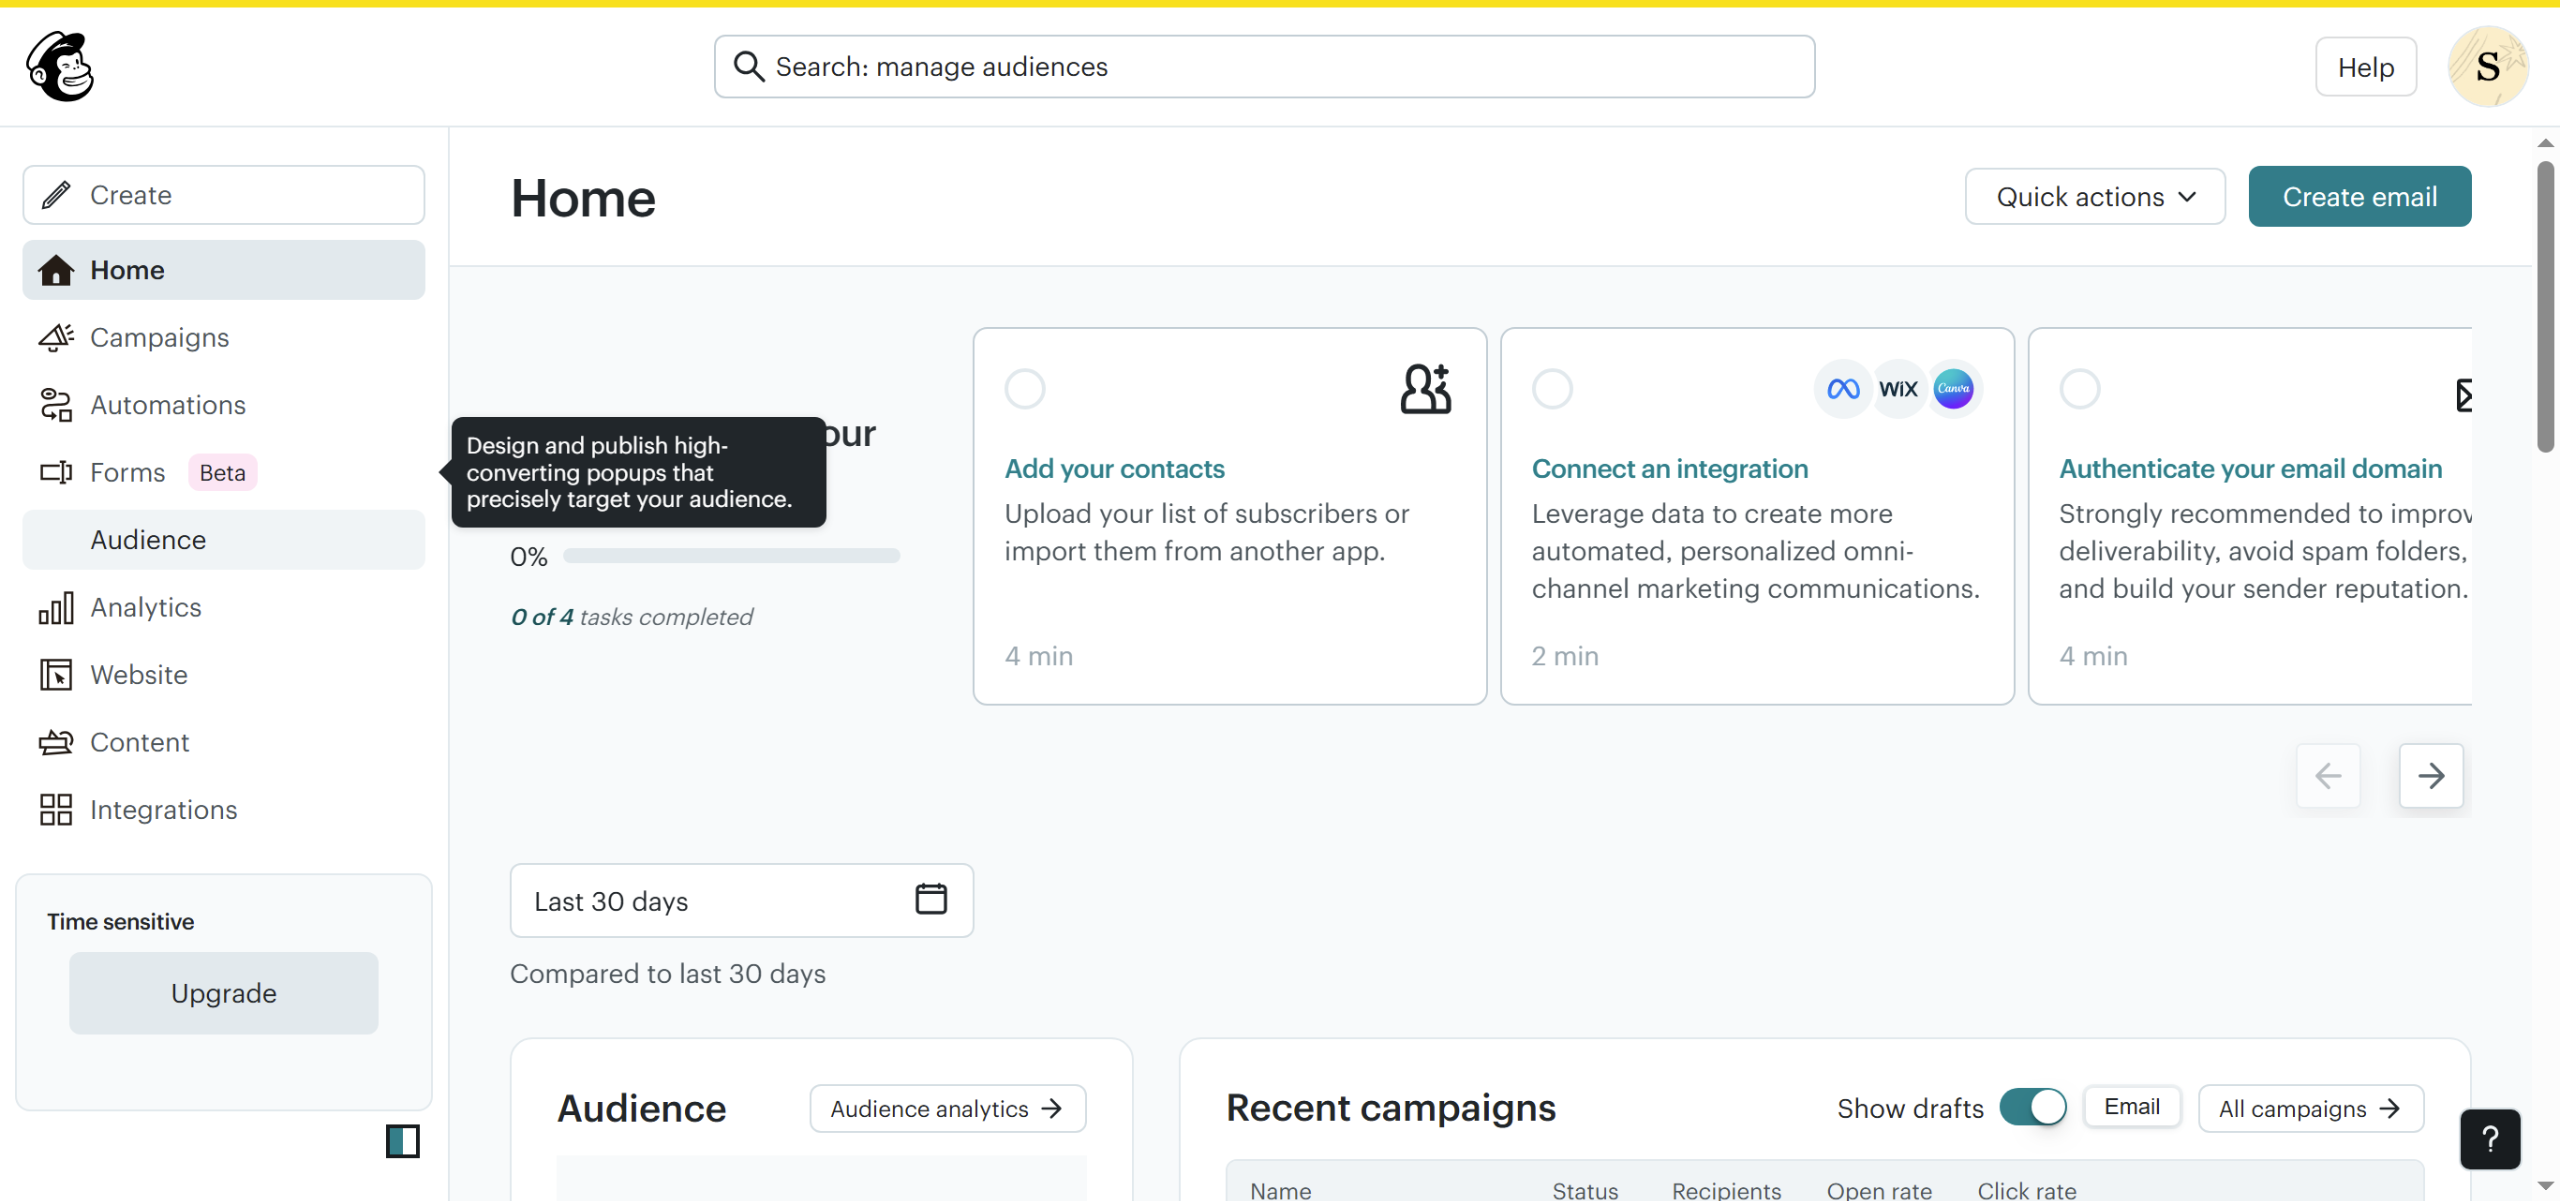Click the manage audiences search field
2560x1201 pixels.
1264,67
